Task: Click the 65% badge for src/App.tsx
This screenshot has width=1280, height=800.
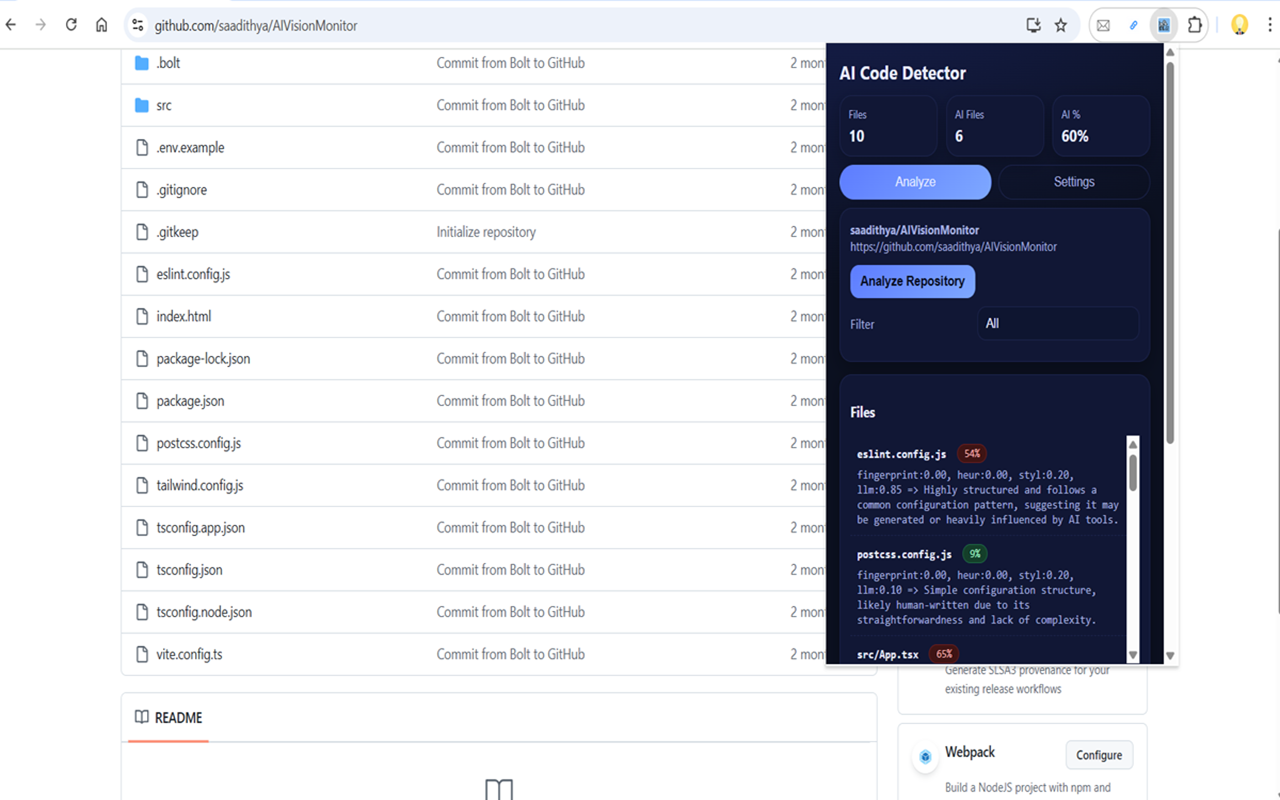Action: point(943,654)
